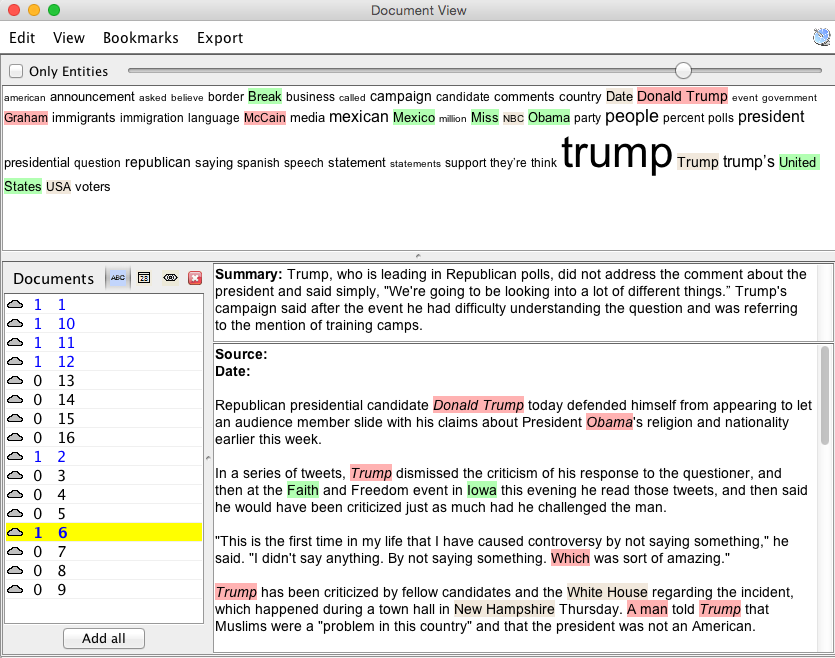
Task: Select the 'McCain' entity in the word cloud
Action: point(265,118)
